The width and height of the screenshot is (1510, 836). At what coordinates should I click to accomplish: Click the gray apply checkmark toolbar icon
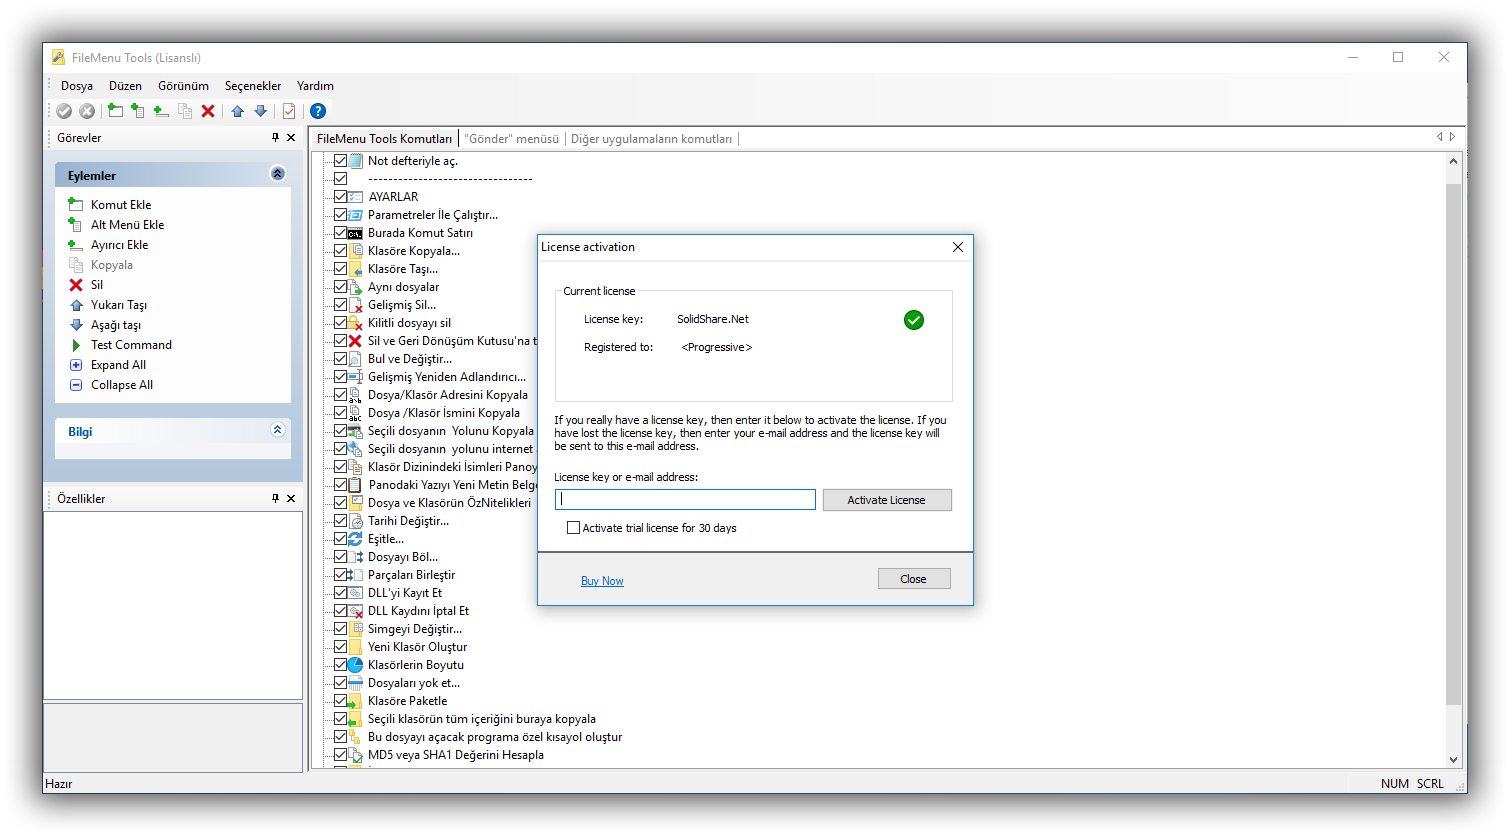tap(64, 111)
